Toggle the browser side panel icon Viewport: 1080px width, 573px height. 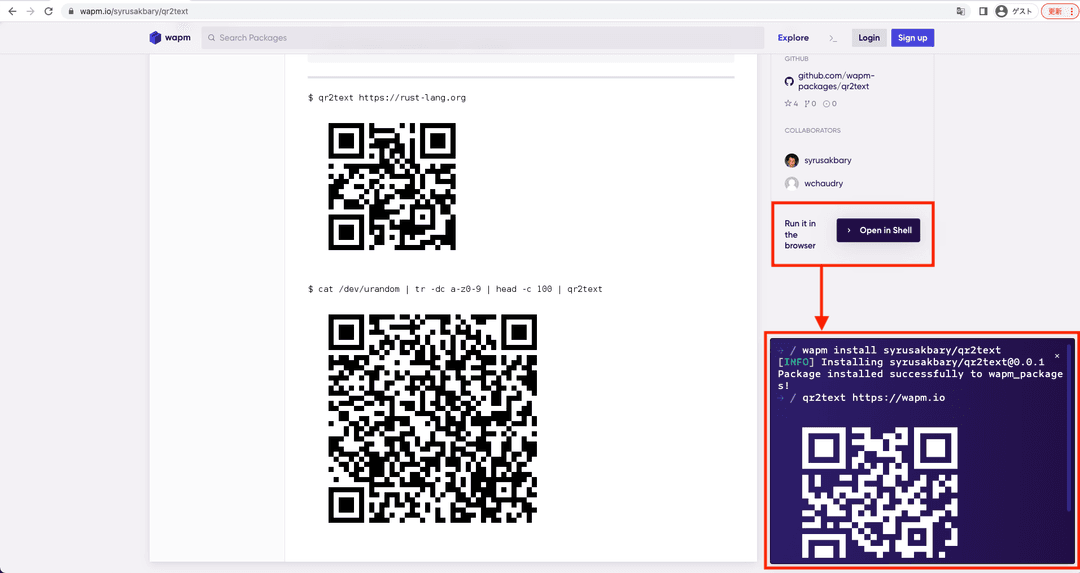pyautogui.click(x=984, y=11)
